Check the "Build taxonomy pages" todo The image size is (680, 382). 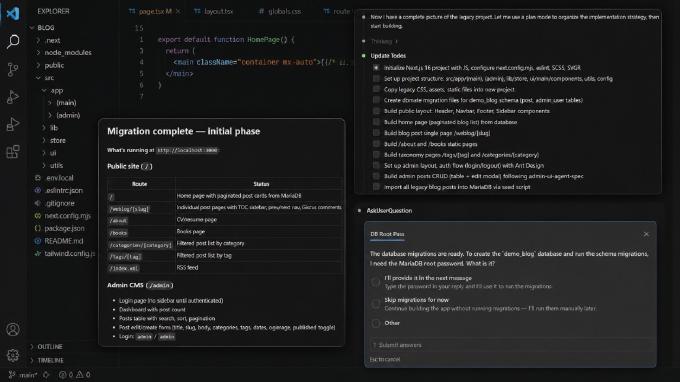point(376,154)
